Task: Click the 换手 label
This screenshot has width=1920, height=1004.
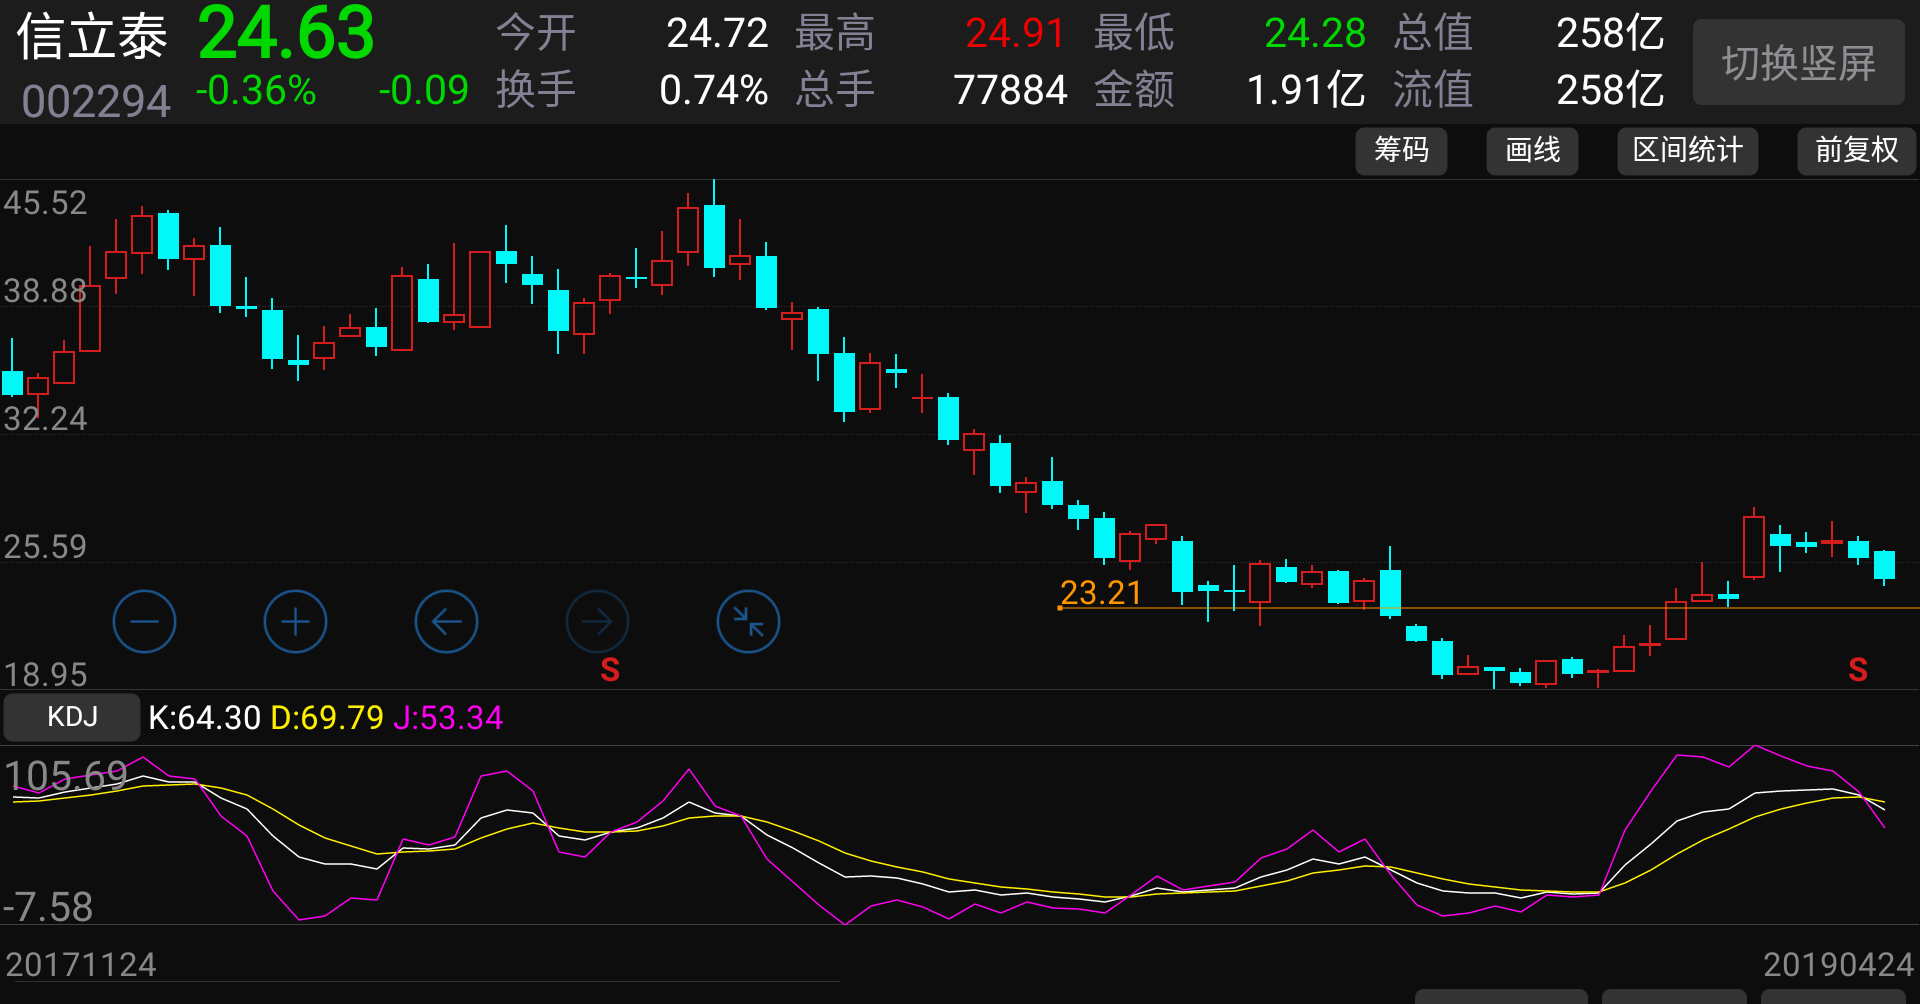Action: 536,91
